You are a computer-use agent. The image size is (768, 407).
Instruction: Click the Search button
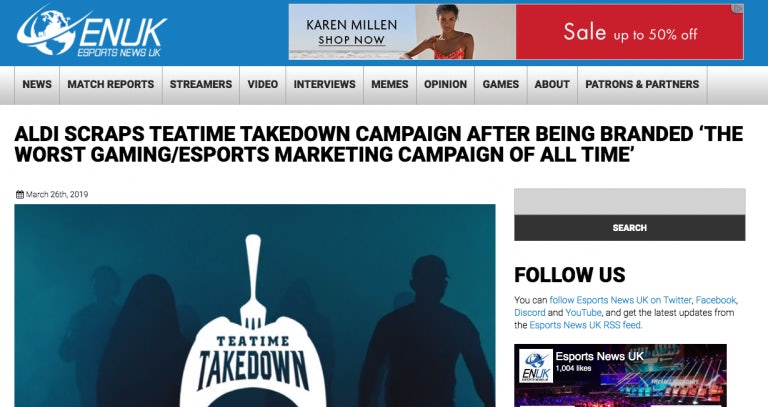629,228
